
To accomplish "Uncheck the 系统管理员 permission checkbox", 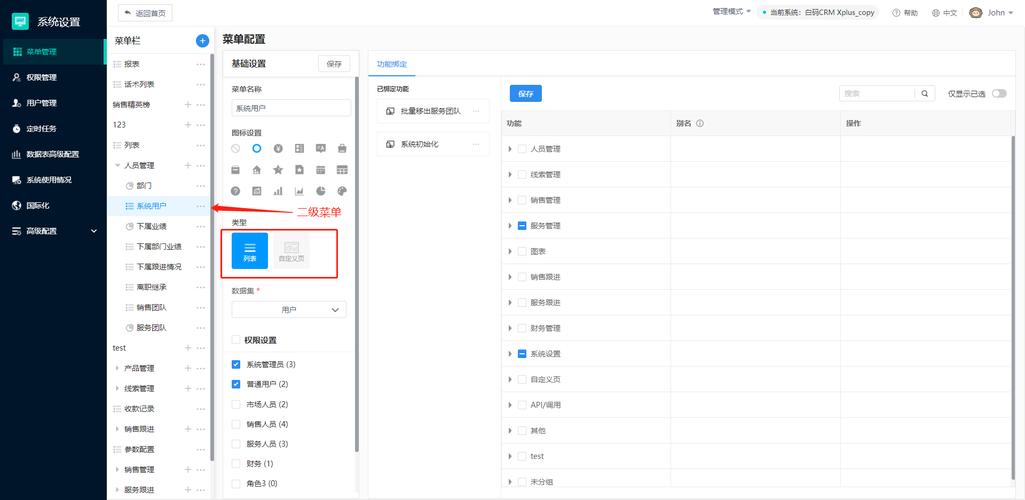I will pos(236,365).
